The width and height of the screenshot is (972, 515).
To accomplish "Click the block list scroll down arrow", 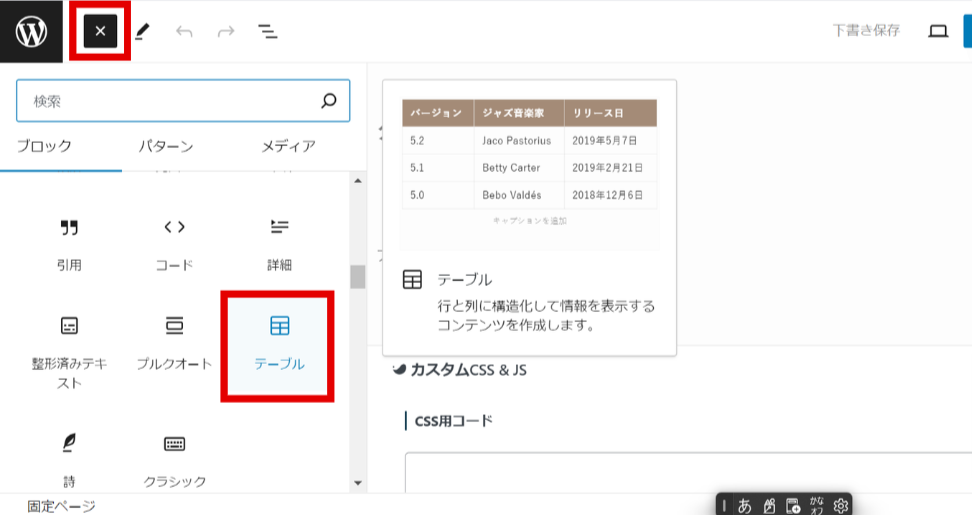I will click(x=358, y=483).
